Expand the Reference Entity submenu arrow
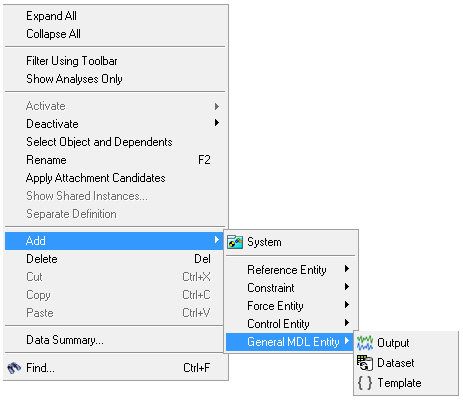The width and height of the screenshot is (463, 400). coord(347,269)
